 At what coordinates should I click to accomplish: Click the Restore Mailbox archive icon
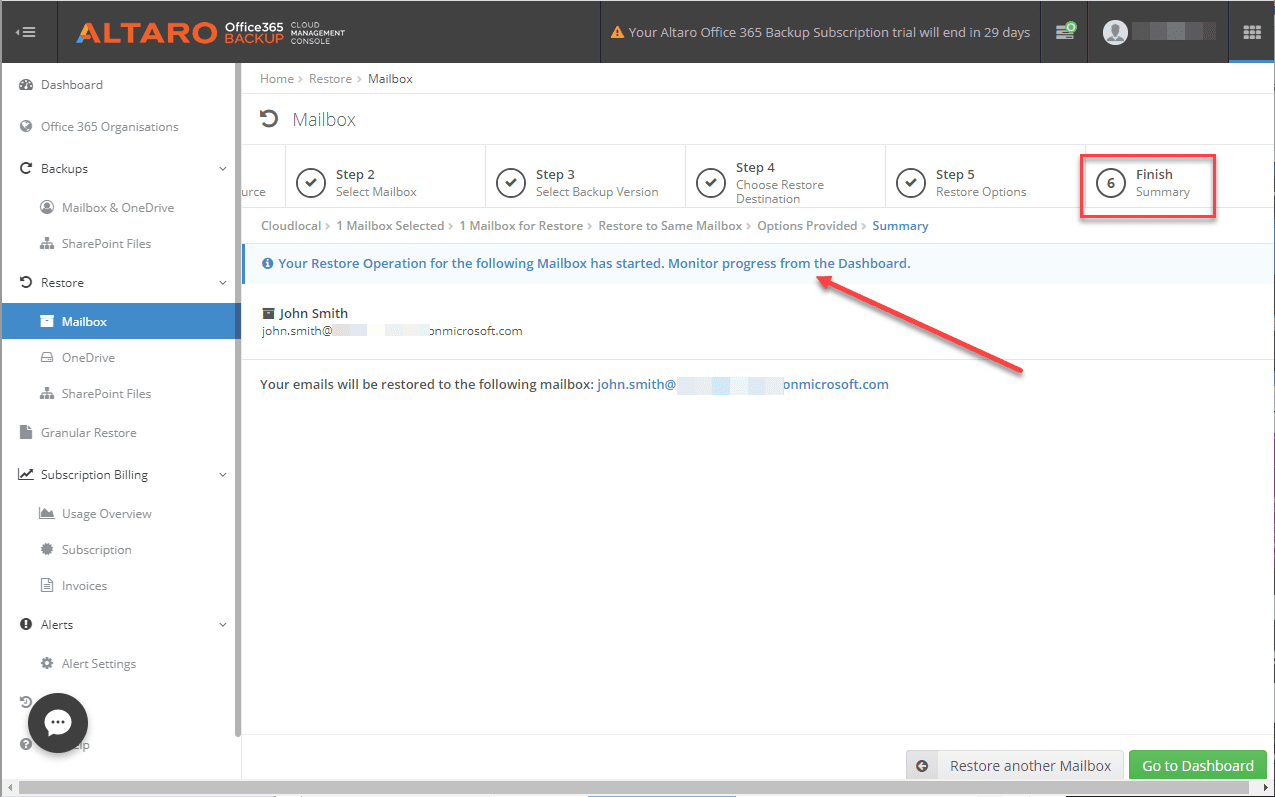click(47, 322)
